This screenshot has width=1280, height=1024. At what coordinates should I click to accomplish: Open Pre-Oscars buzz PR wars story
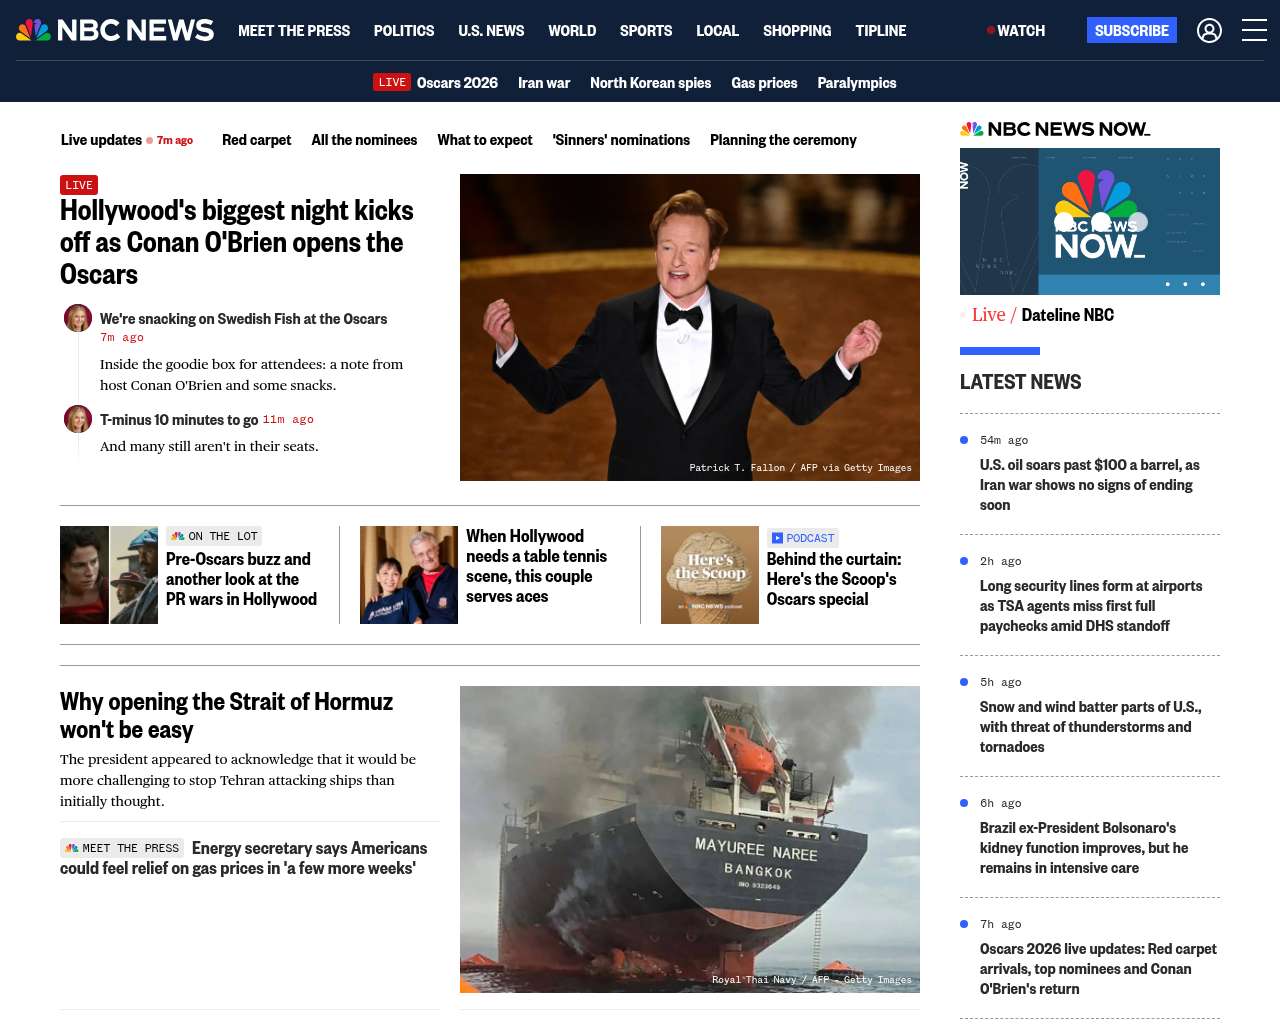pos(241,579)
